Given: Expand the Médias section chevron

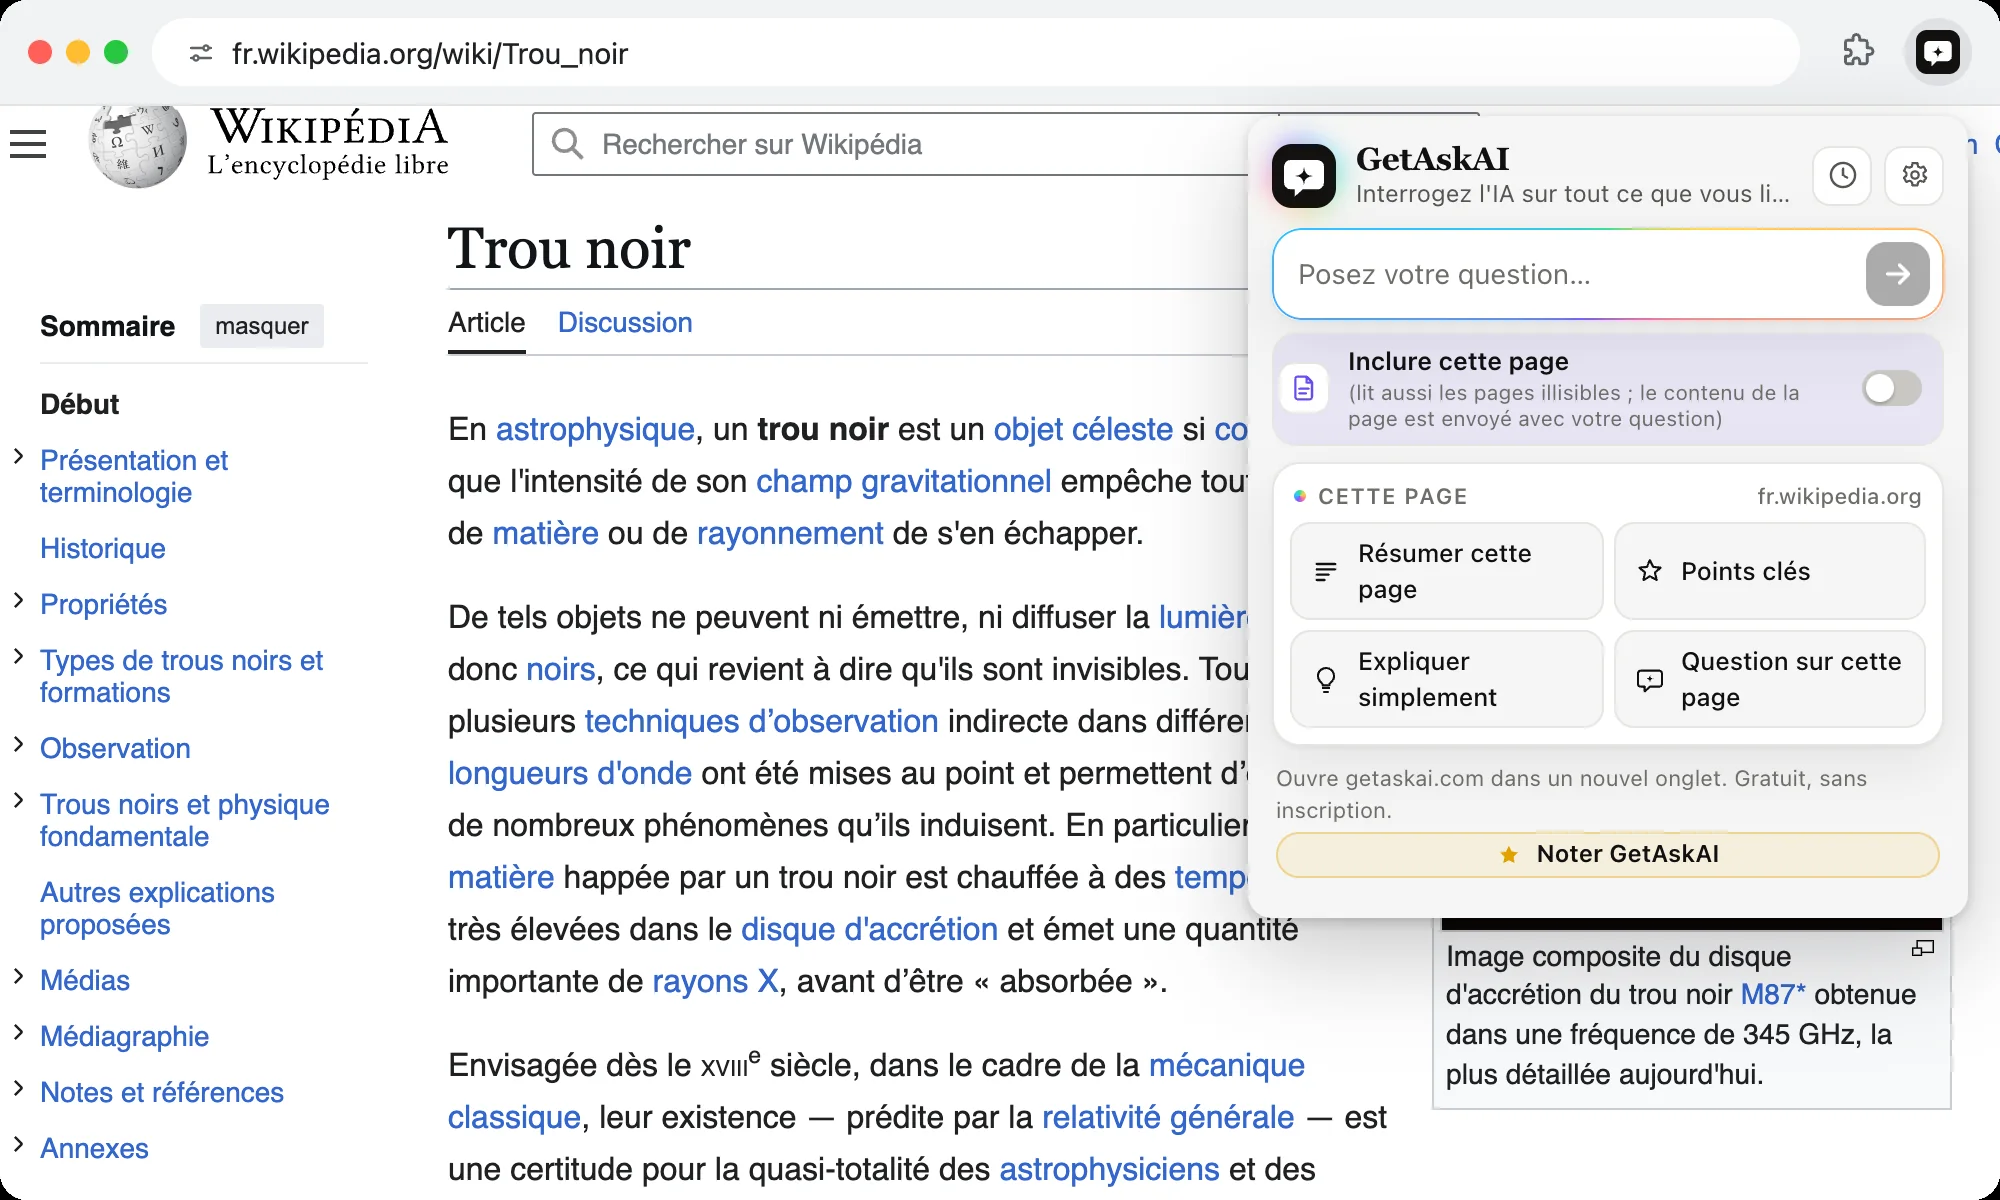Looking at the screenshot, I should click(18, 977).
